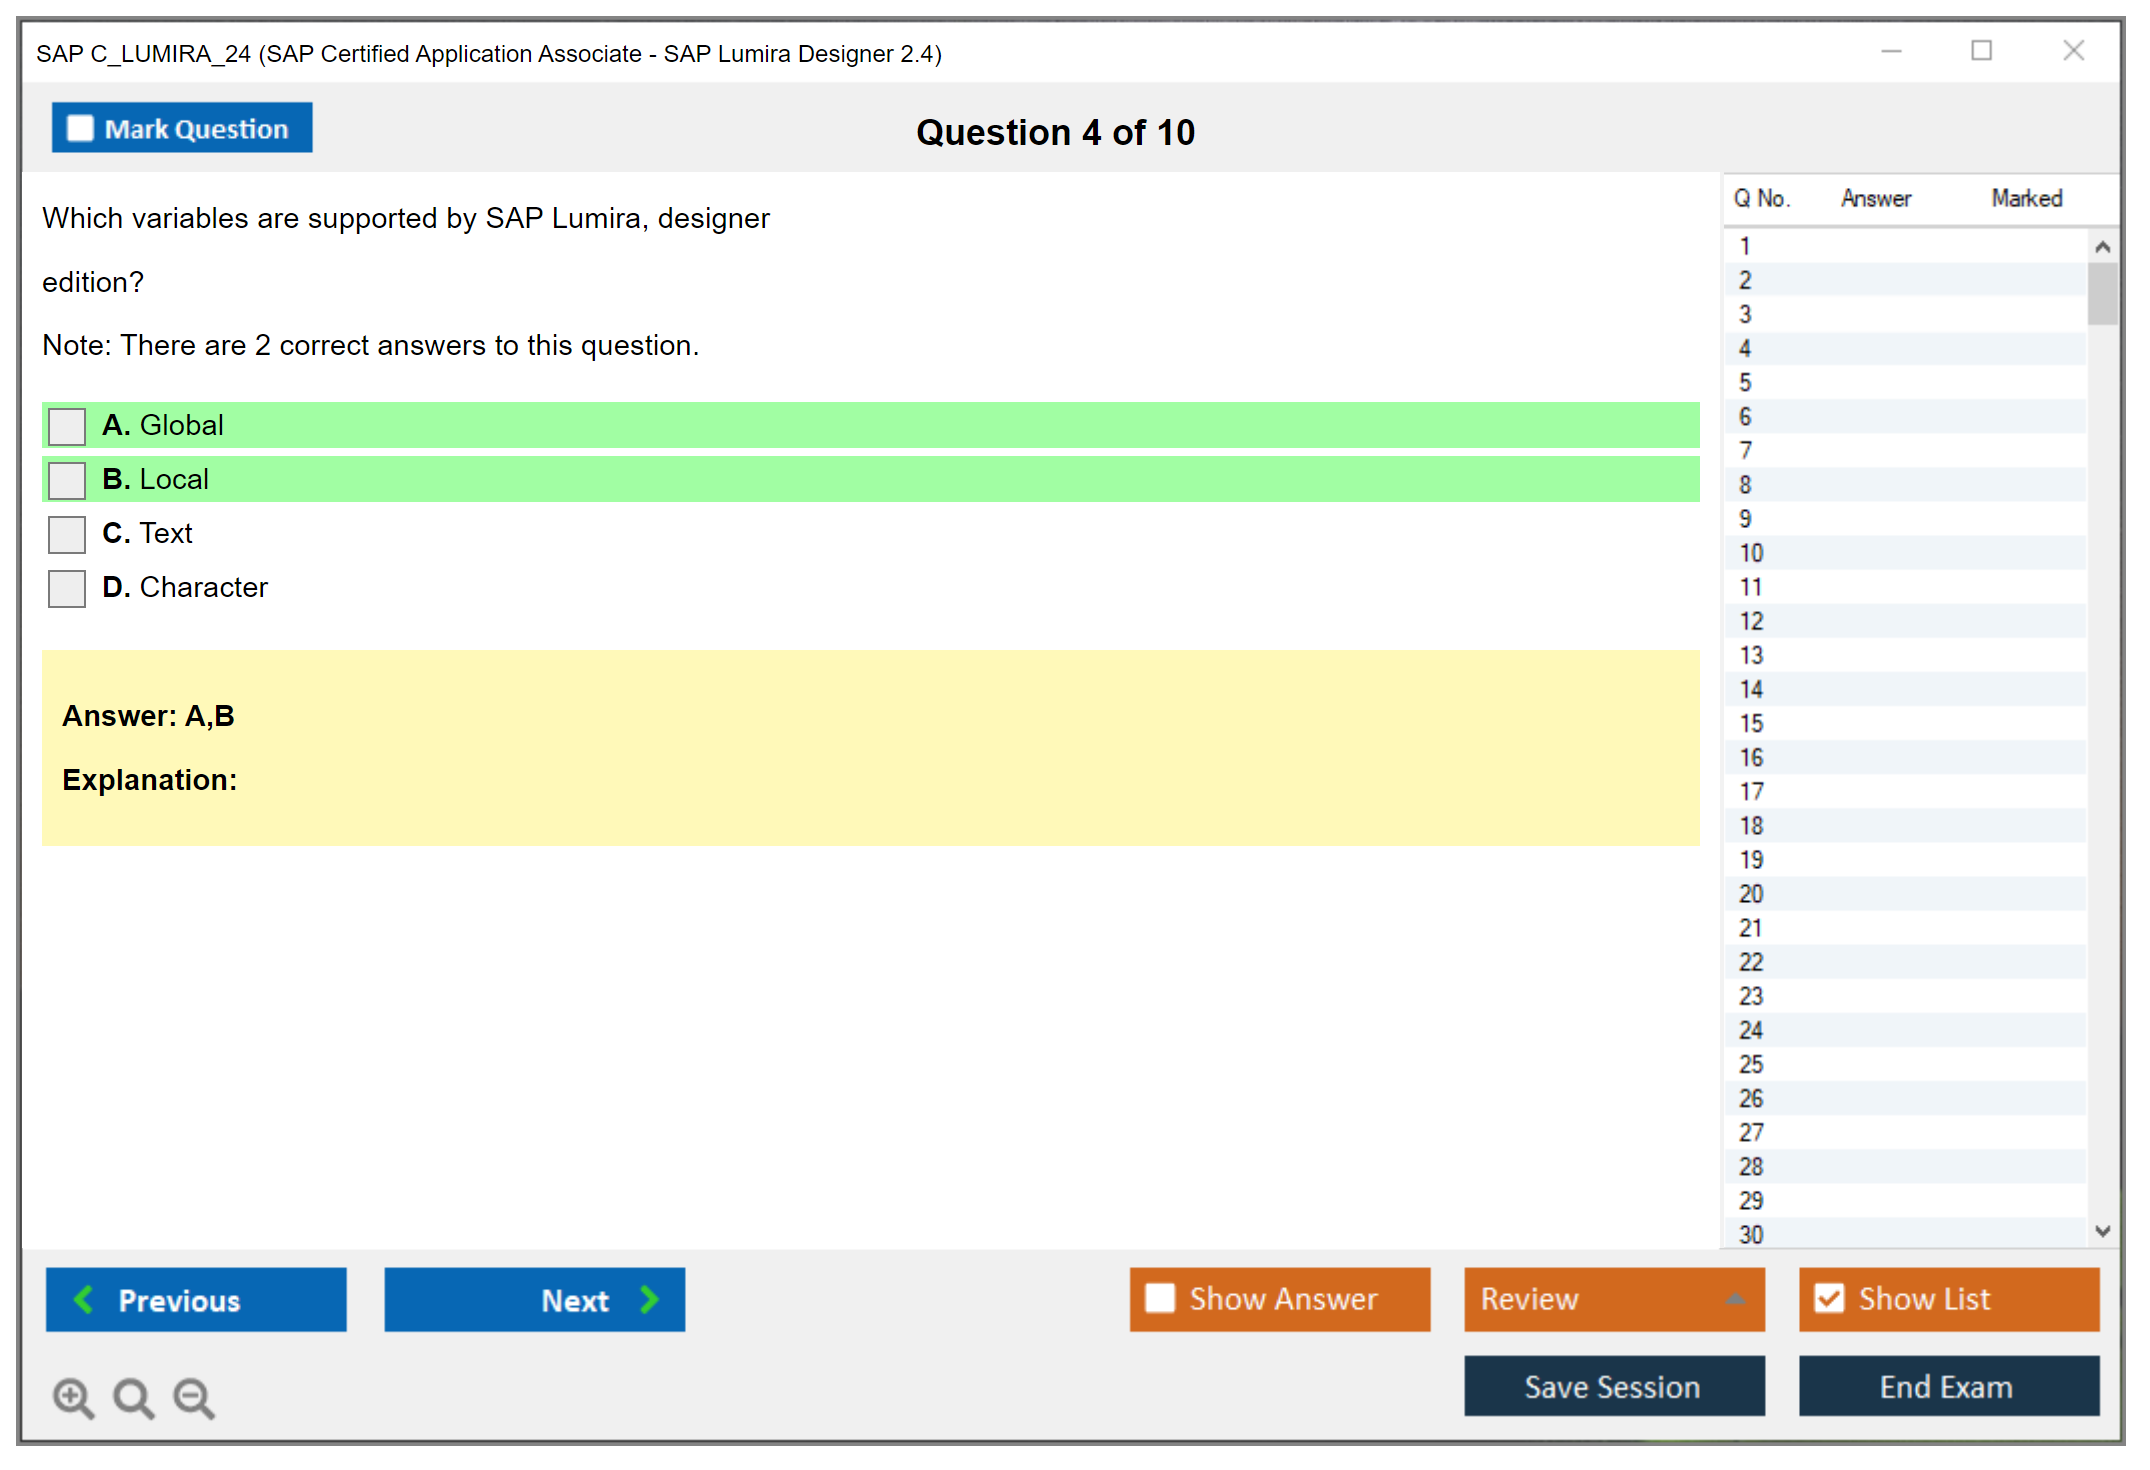Maximize the exam window
This screenshot has height=1470, width=2150.
(1981, 51)
